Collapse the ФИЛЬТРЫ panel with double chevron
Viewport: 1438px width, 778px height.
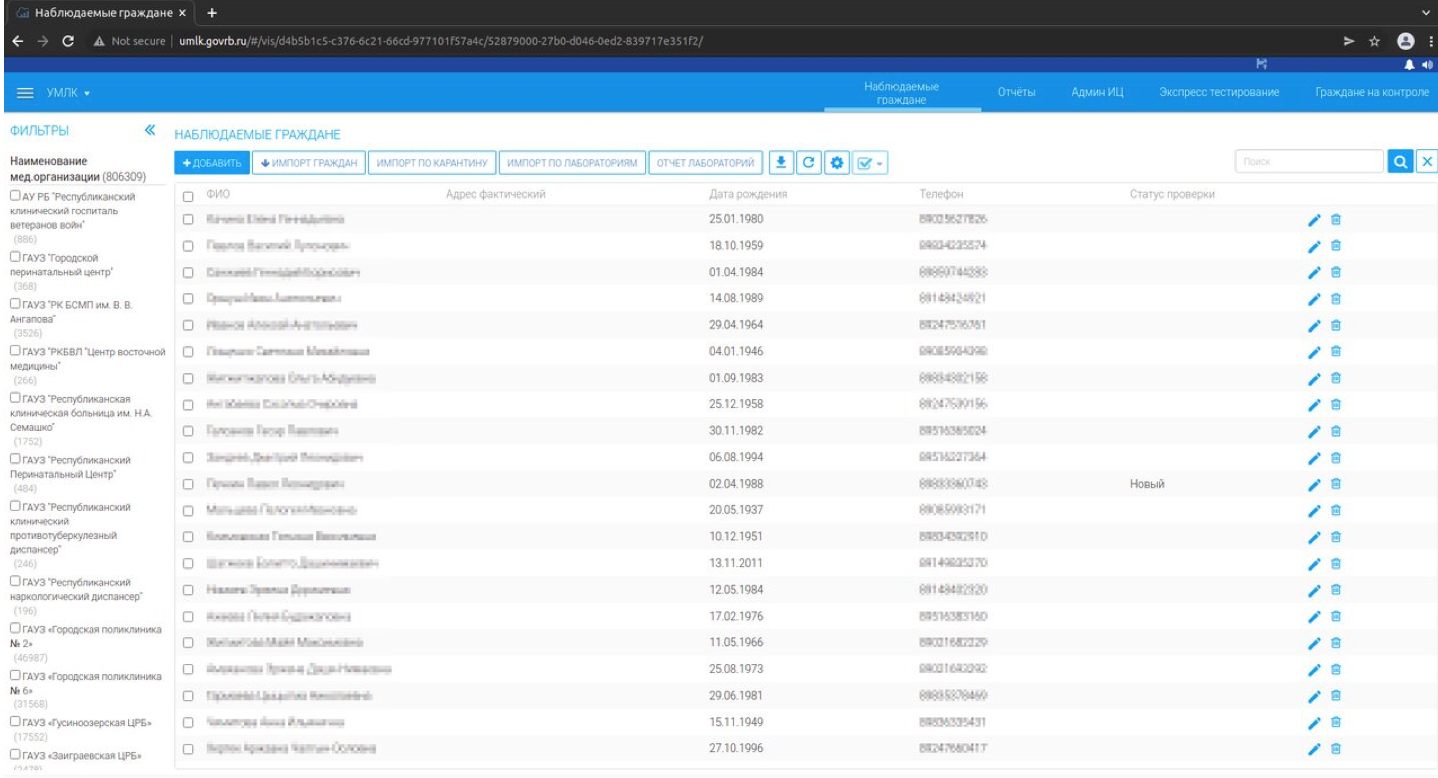tap(150, 131)
